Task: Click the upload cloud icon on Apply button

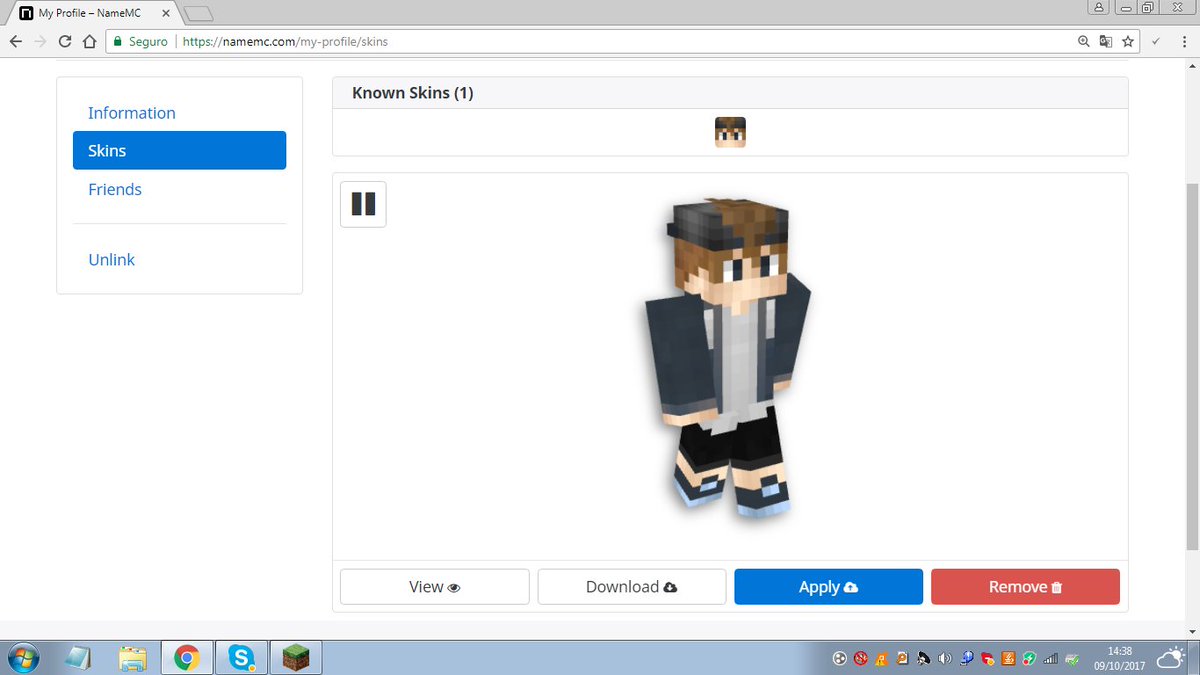Action: coord(852,587)
